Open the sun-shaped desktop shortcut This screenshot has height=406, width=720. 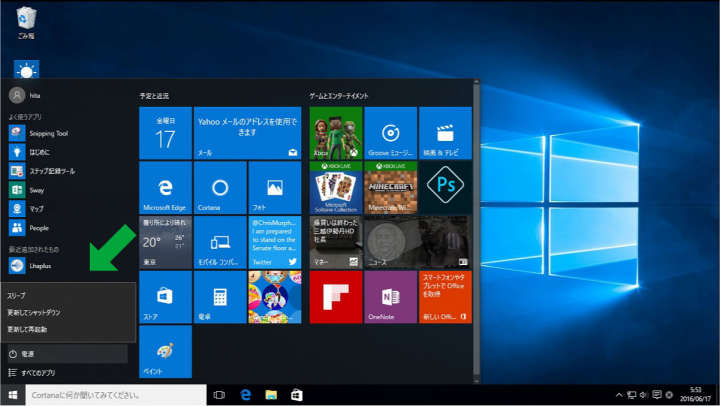[26, 70]
